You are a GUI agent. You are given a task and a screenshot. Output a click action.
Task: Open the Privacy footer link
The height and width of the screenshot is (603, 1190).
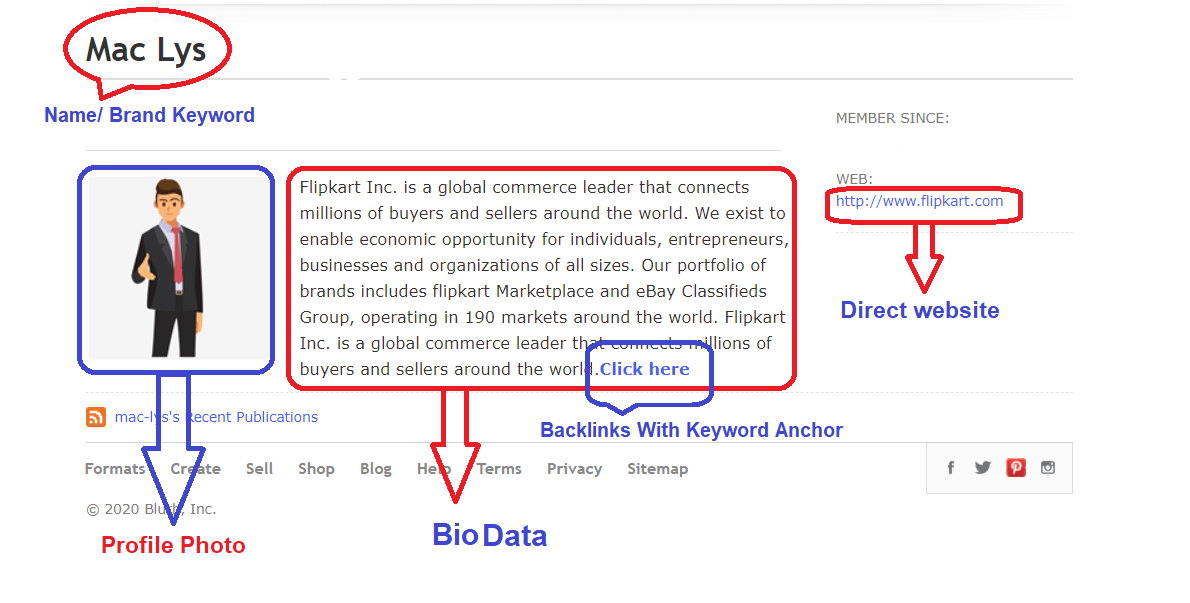(x=574, y=468)
